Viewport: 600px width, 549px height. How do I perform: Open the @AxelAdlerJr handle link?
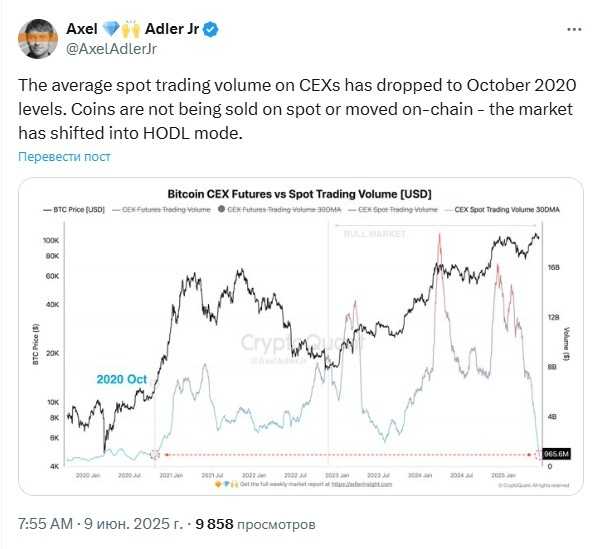(111, 49)
